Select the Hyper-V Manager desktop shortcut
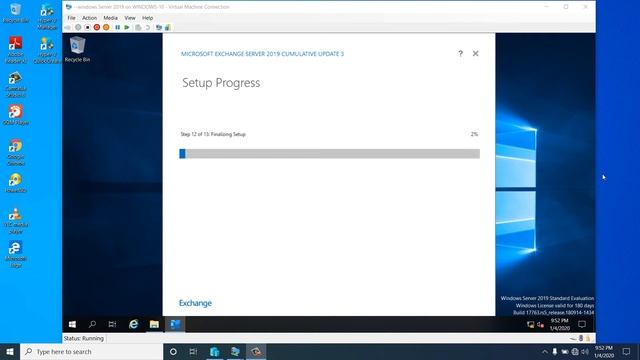 (47, 17)
